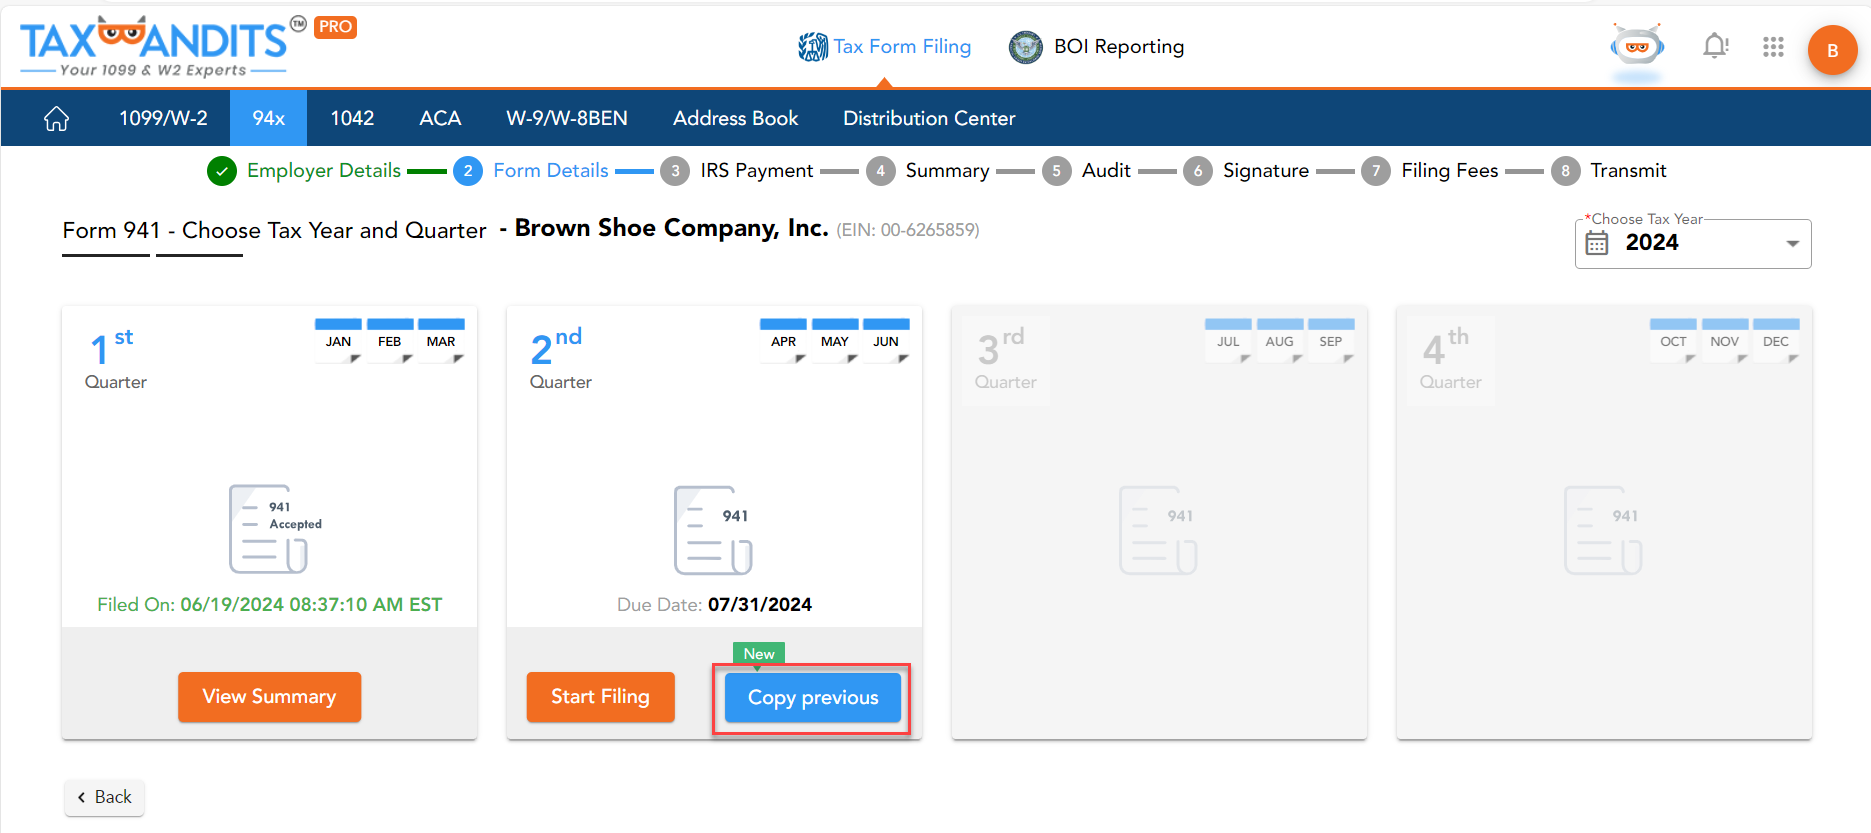The width and height of the screenshot is (1871, 833).
Task: Open the user profile avatar B
Action: point(1832,50)
